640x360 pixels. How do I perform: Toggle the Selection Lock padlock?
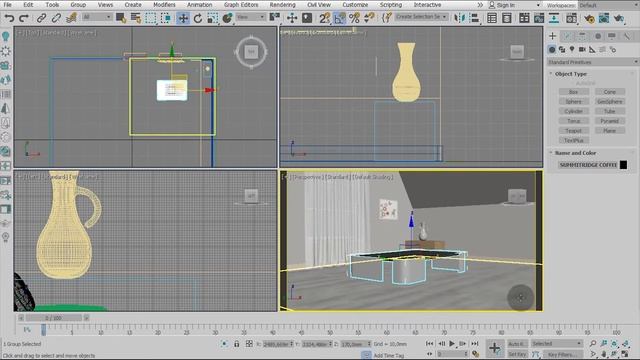click(x=237, y=344)
